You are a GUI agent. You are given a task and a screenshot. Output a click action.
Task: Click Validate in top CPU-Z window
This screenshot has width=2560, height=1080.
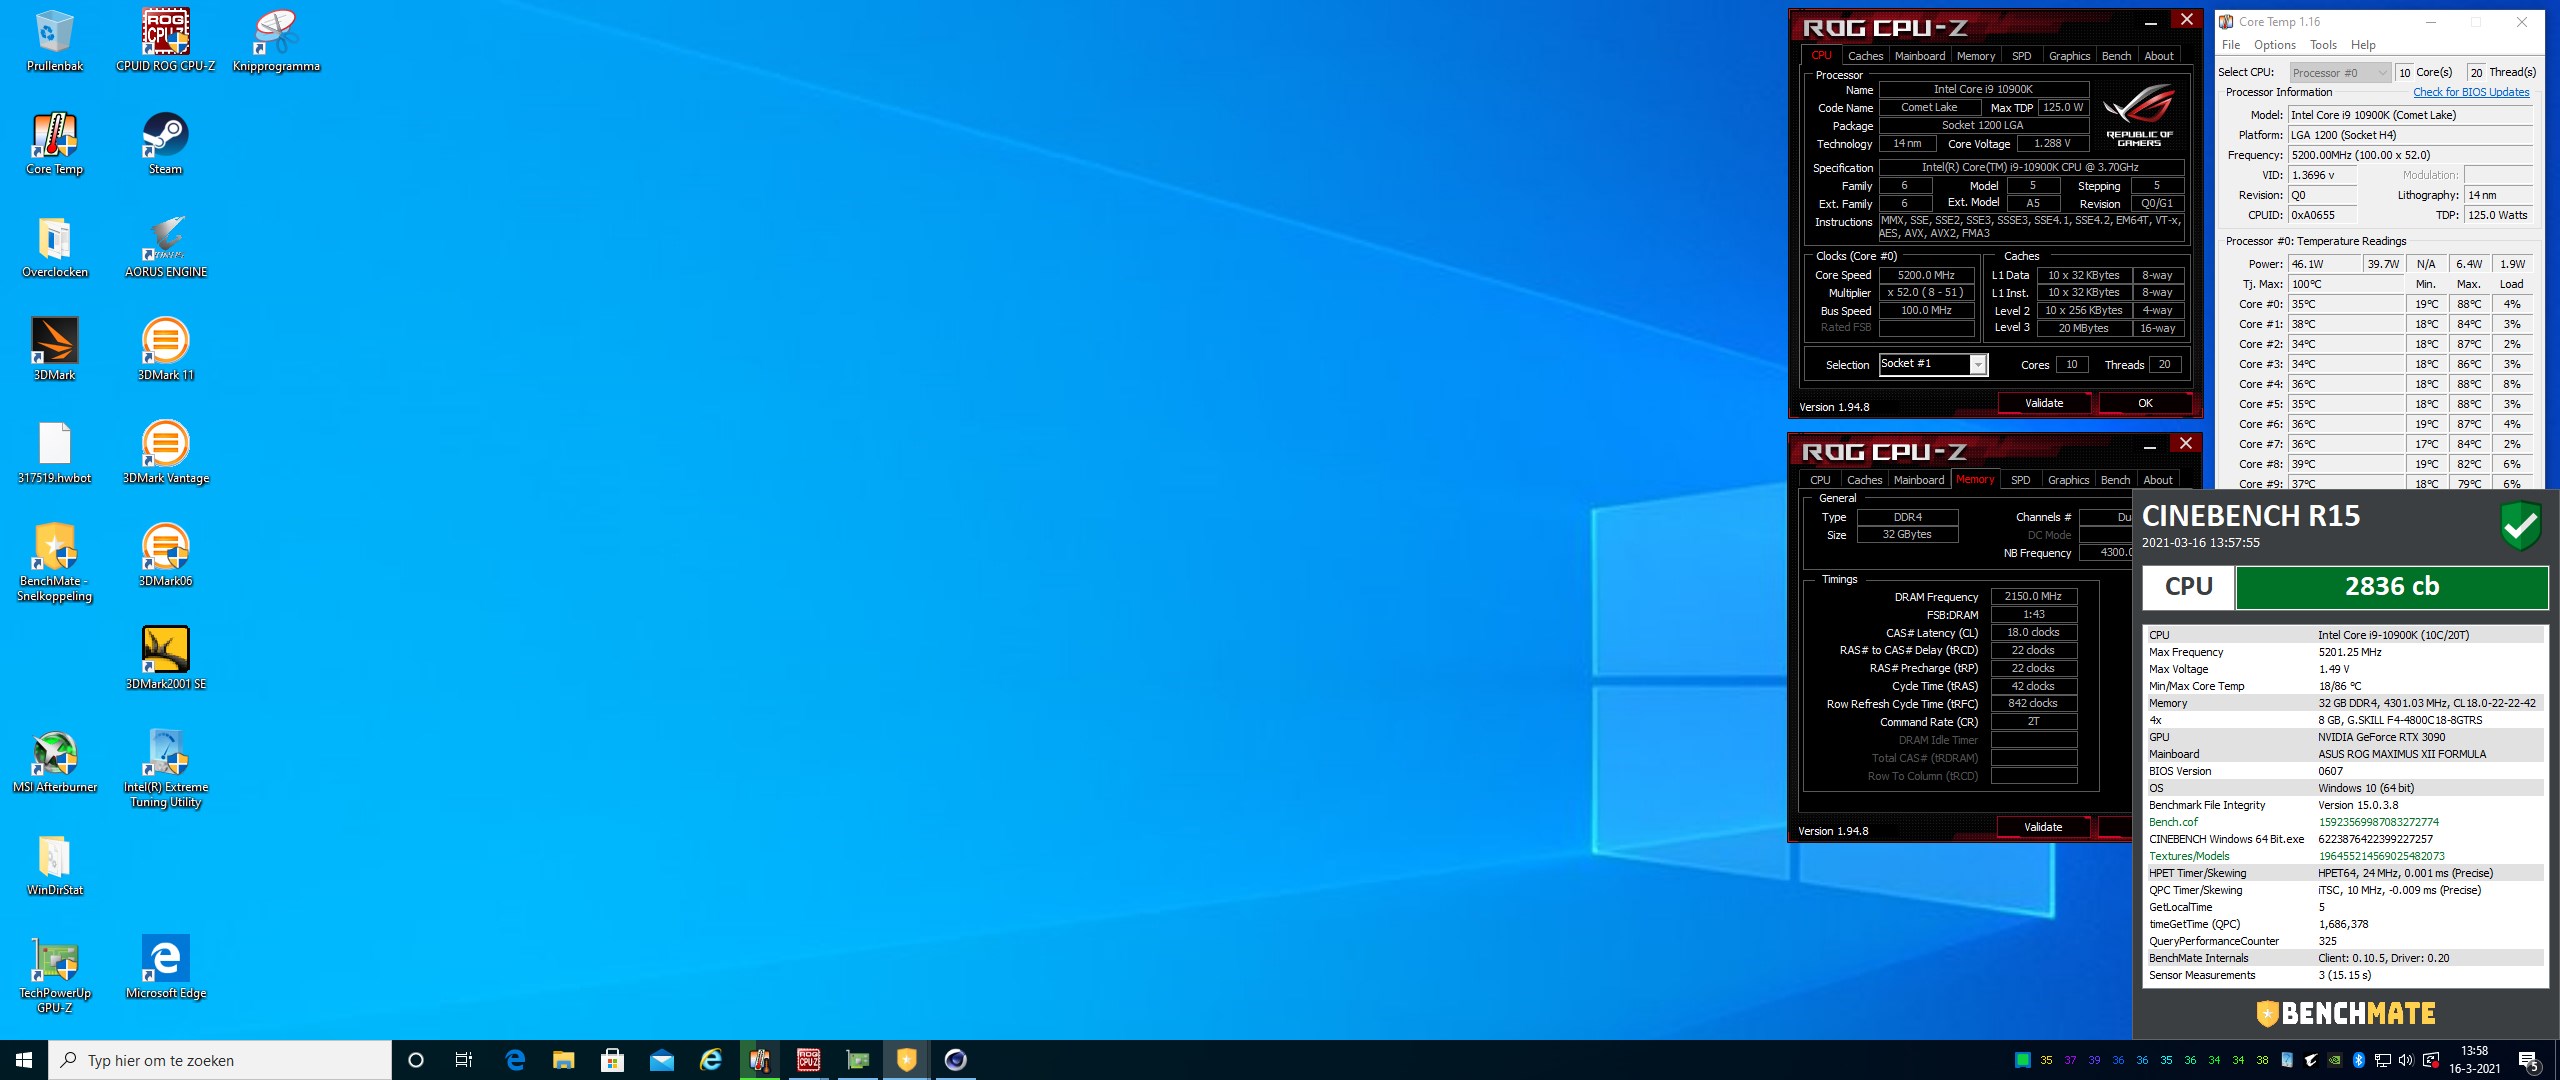pyautogui.click(x=2044, y=403)
